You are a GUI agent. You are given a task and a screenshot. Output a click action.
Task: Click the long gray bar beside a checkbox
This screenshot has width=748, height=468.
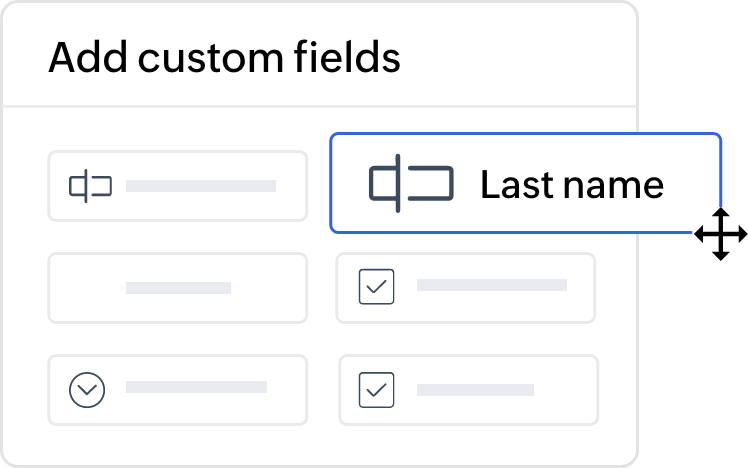coord(492,285)
